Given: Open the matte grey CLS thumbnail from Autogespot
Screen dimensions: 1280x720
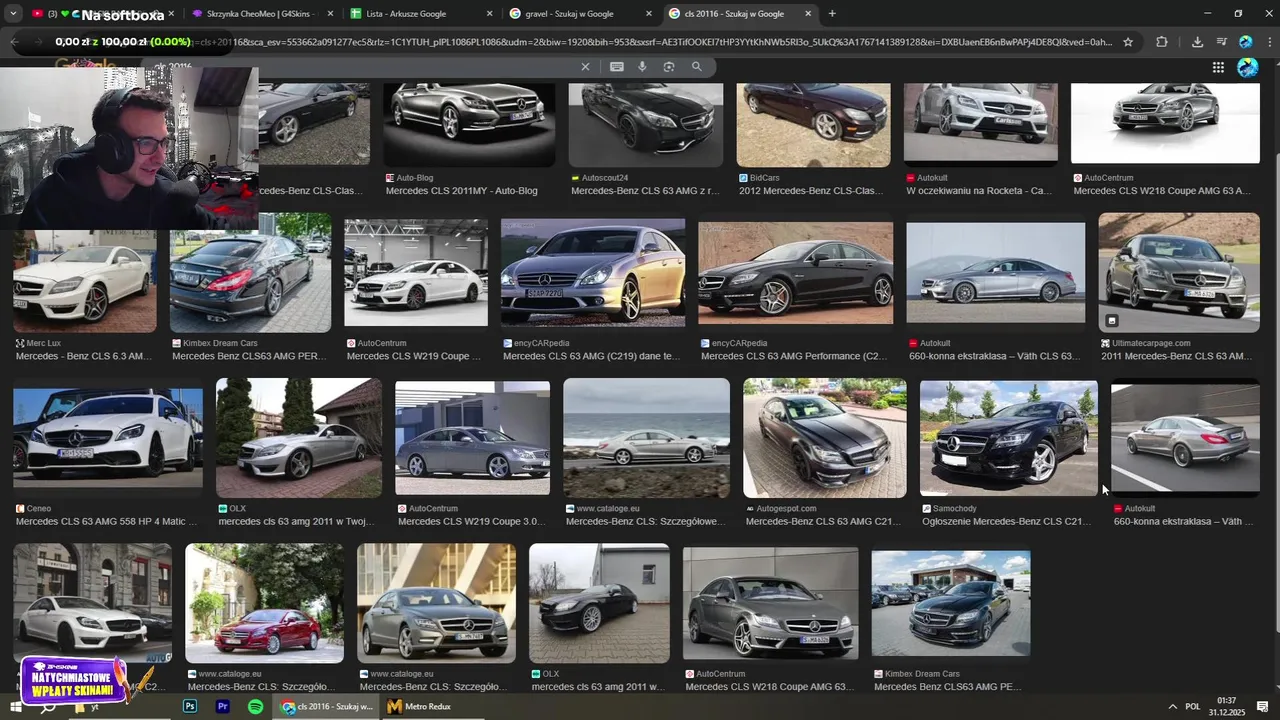Looking at the screenshot, I should pos(824,437).
